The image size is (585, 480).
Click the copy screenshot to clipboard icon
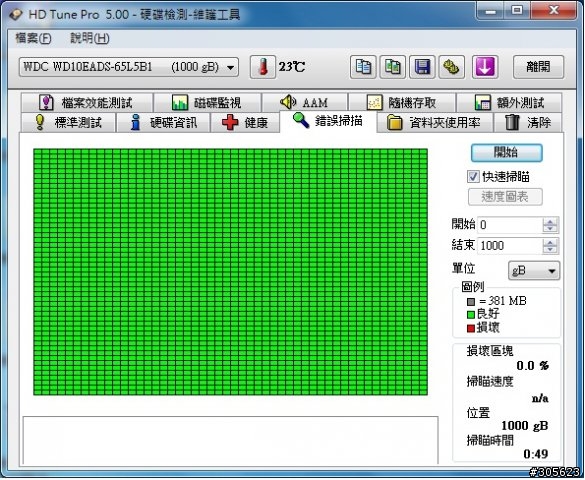392,68
